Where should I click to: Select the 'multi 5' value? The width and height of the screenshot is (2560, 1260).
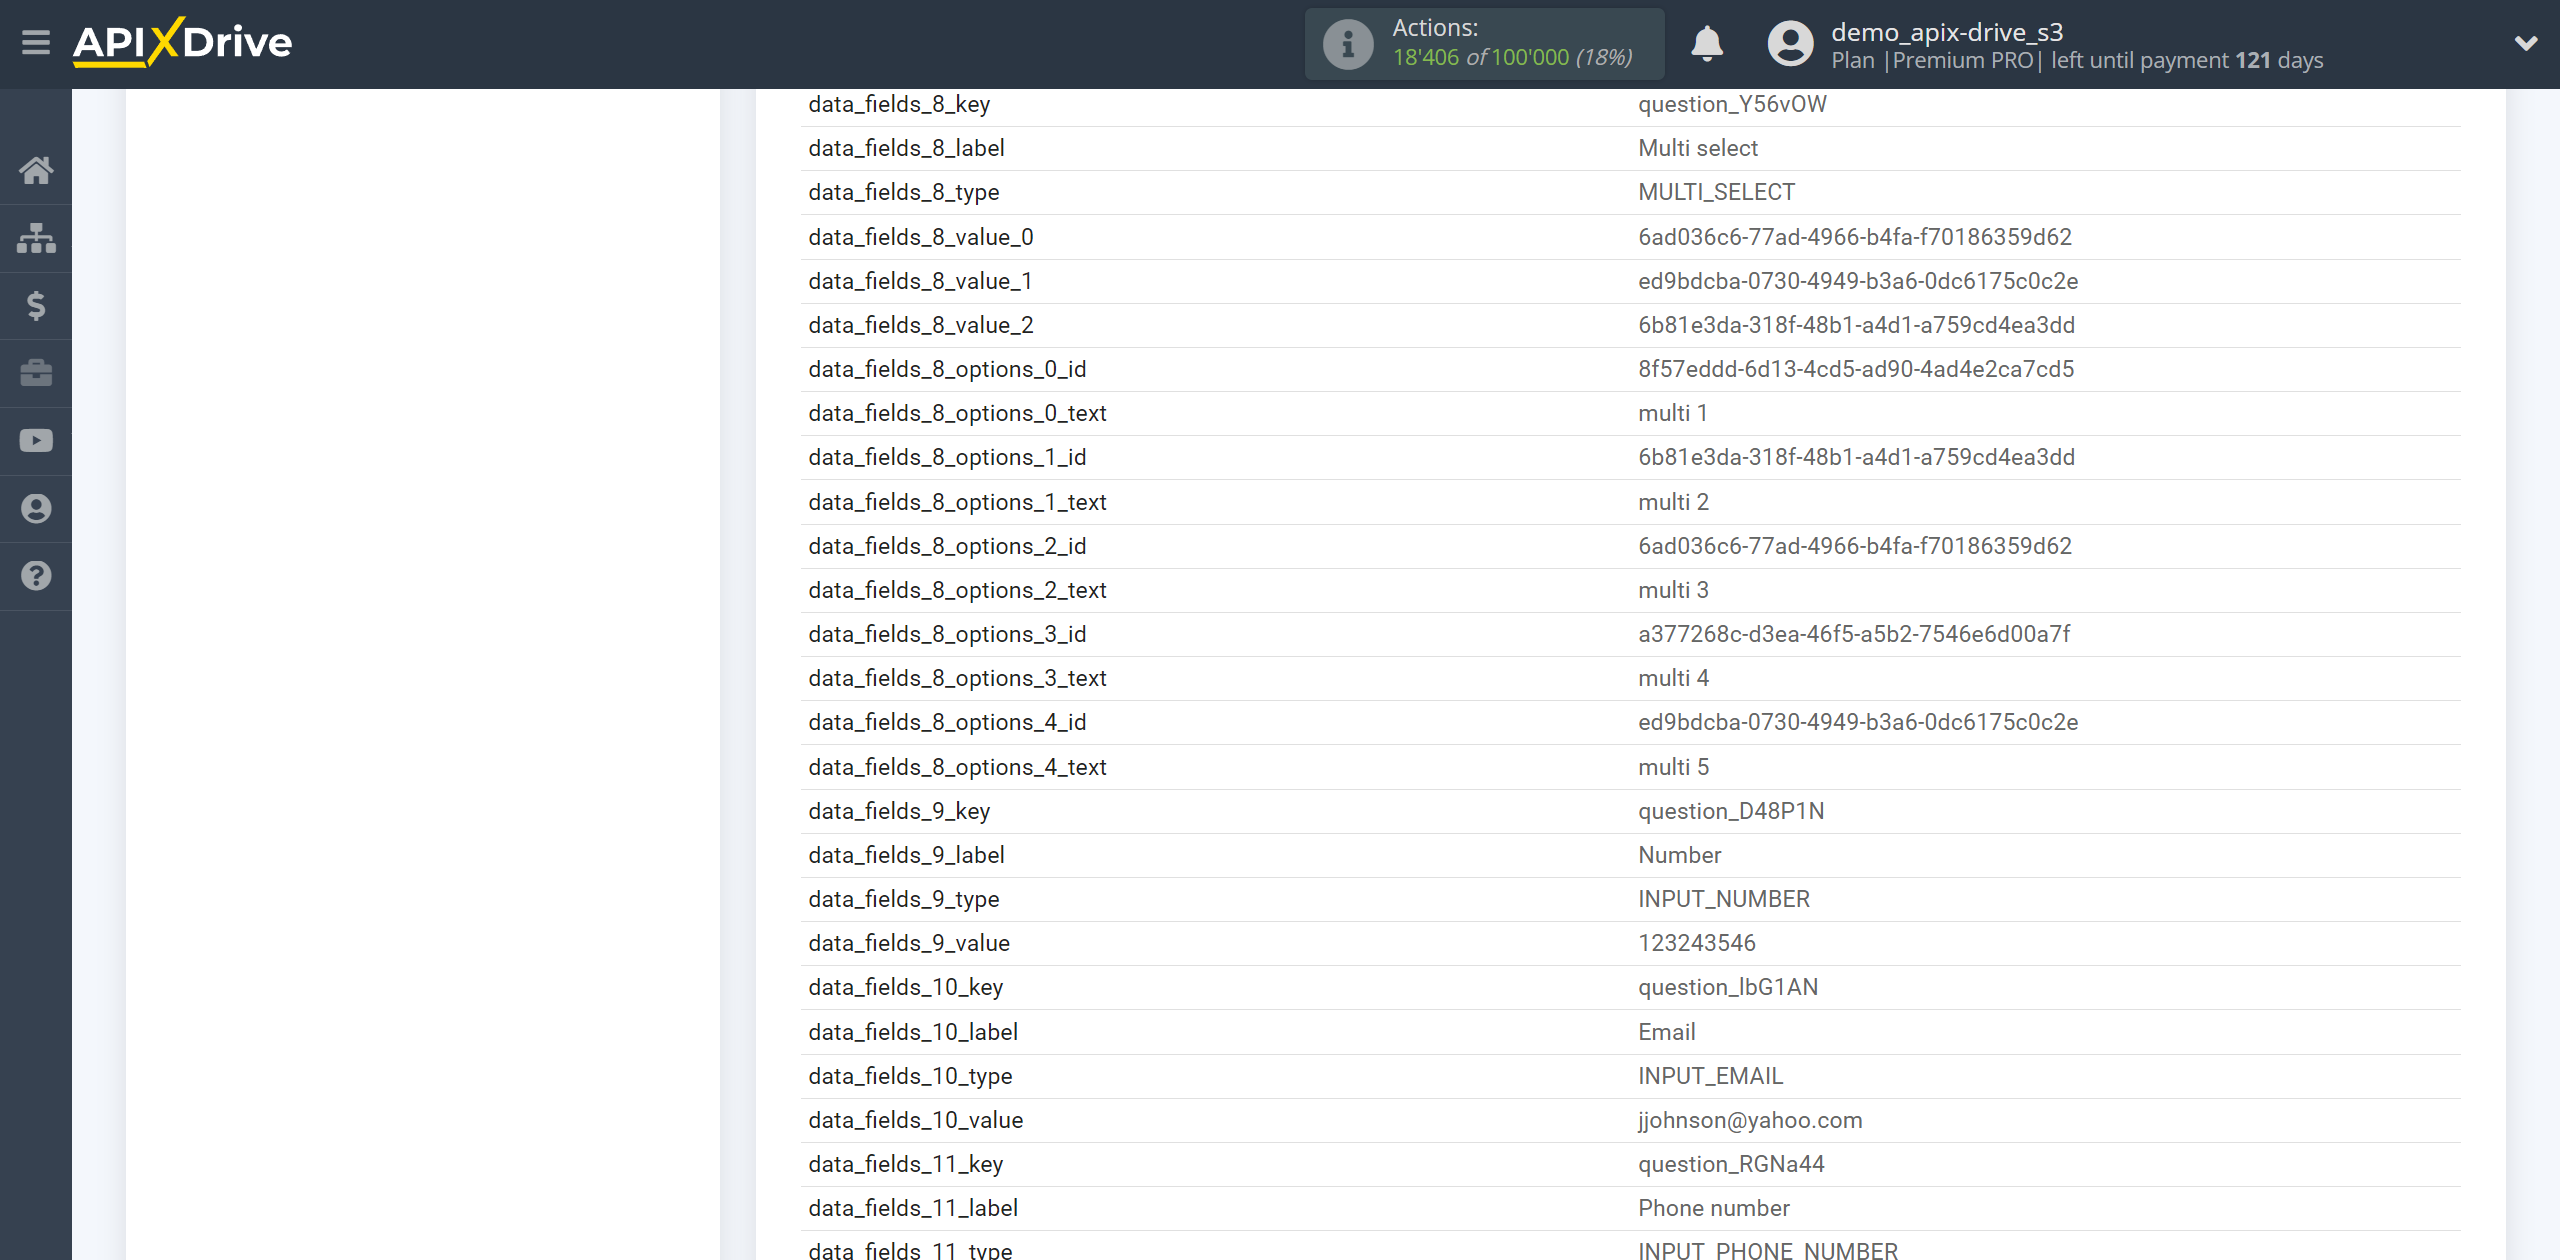pyautogui.click(x=1673, y=767)
